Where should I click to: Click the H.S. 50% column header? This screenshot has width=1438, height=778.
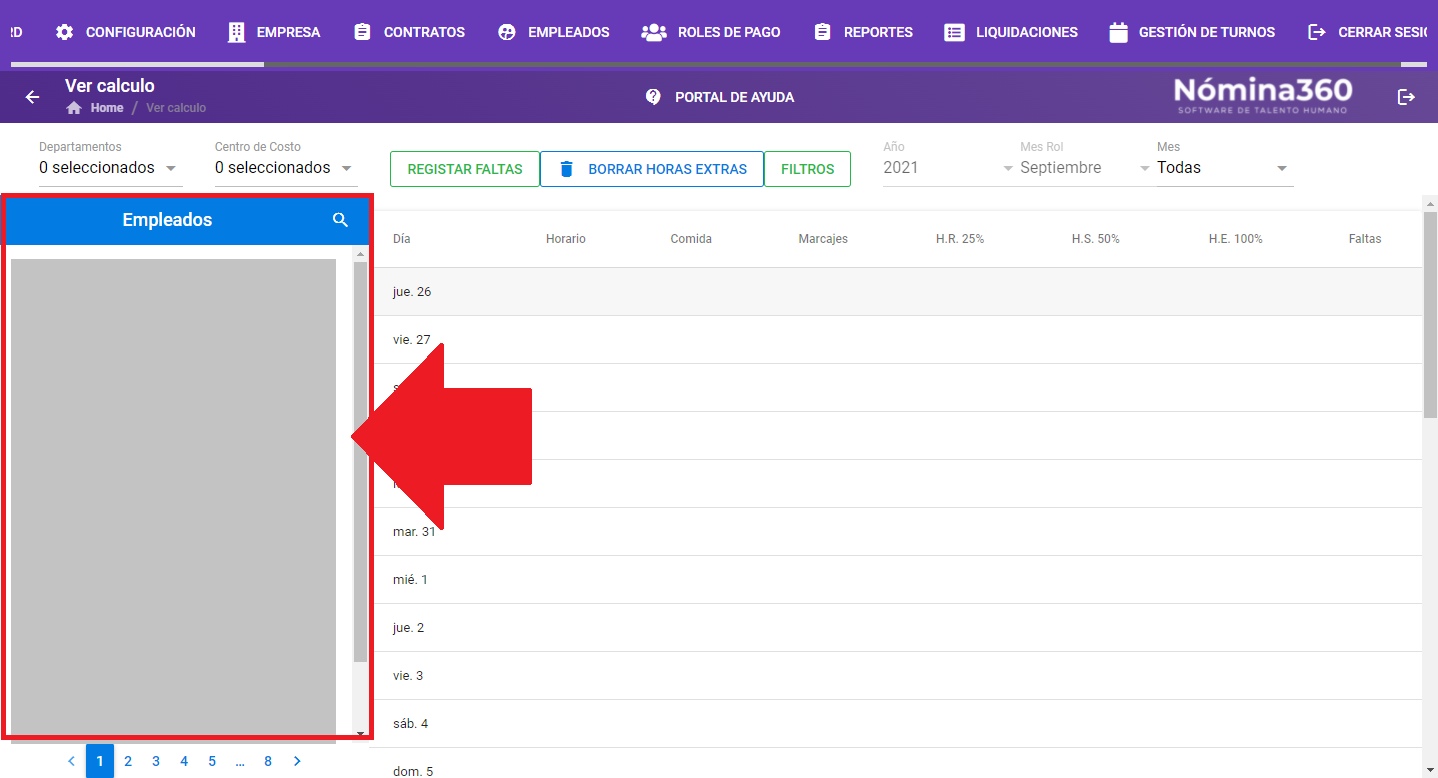tap(1096, 239)
